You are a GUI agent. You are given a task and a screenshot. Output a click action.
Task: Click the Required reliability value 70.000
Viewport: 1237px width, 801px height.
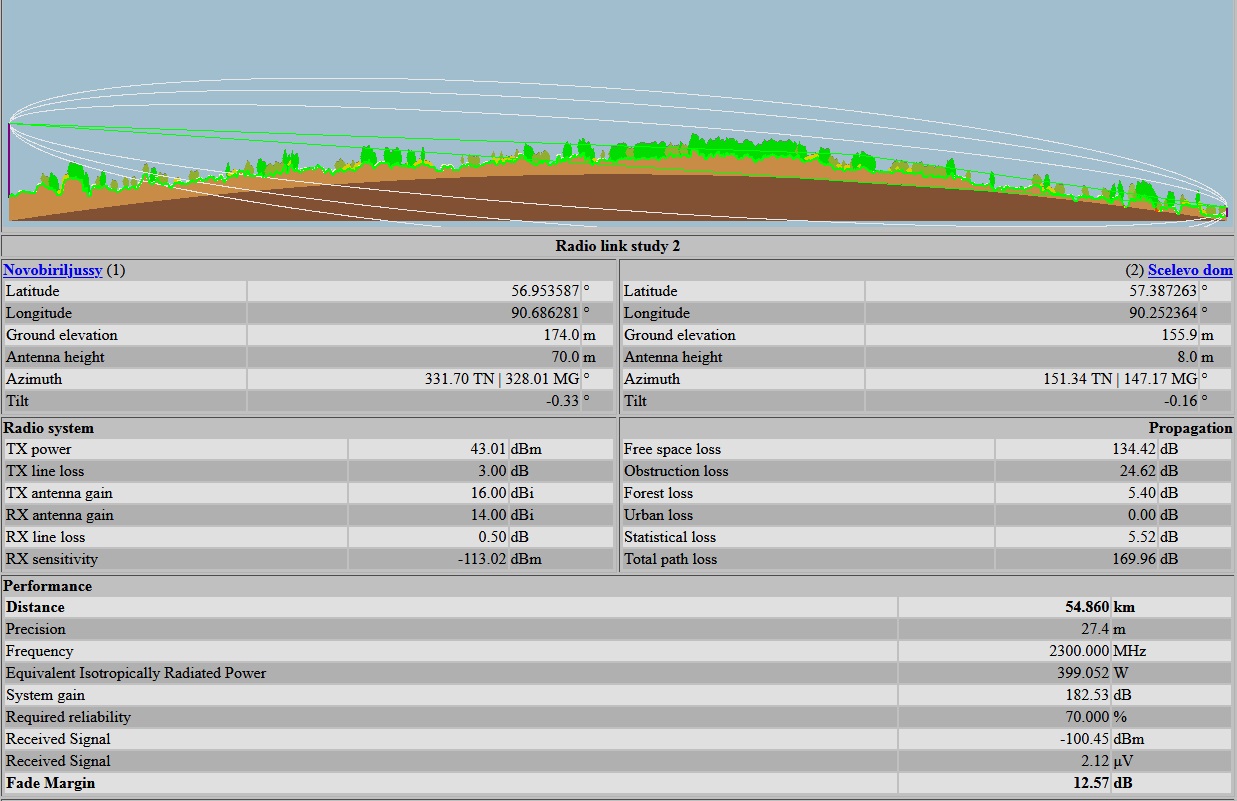(x=1084, y=717)
